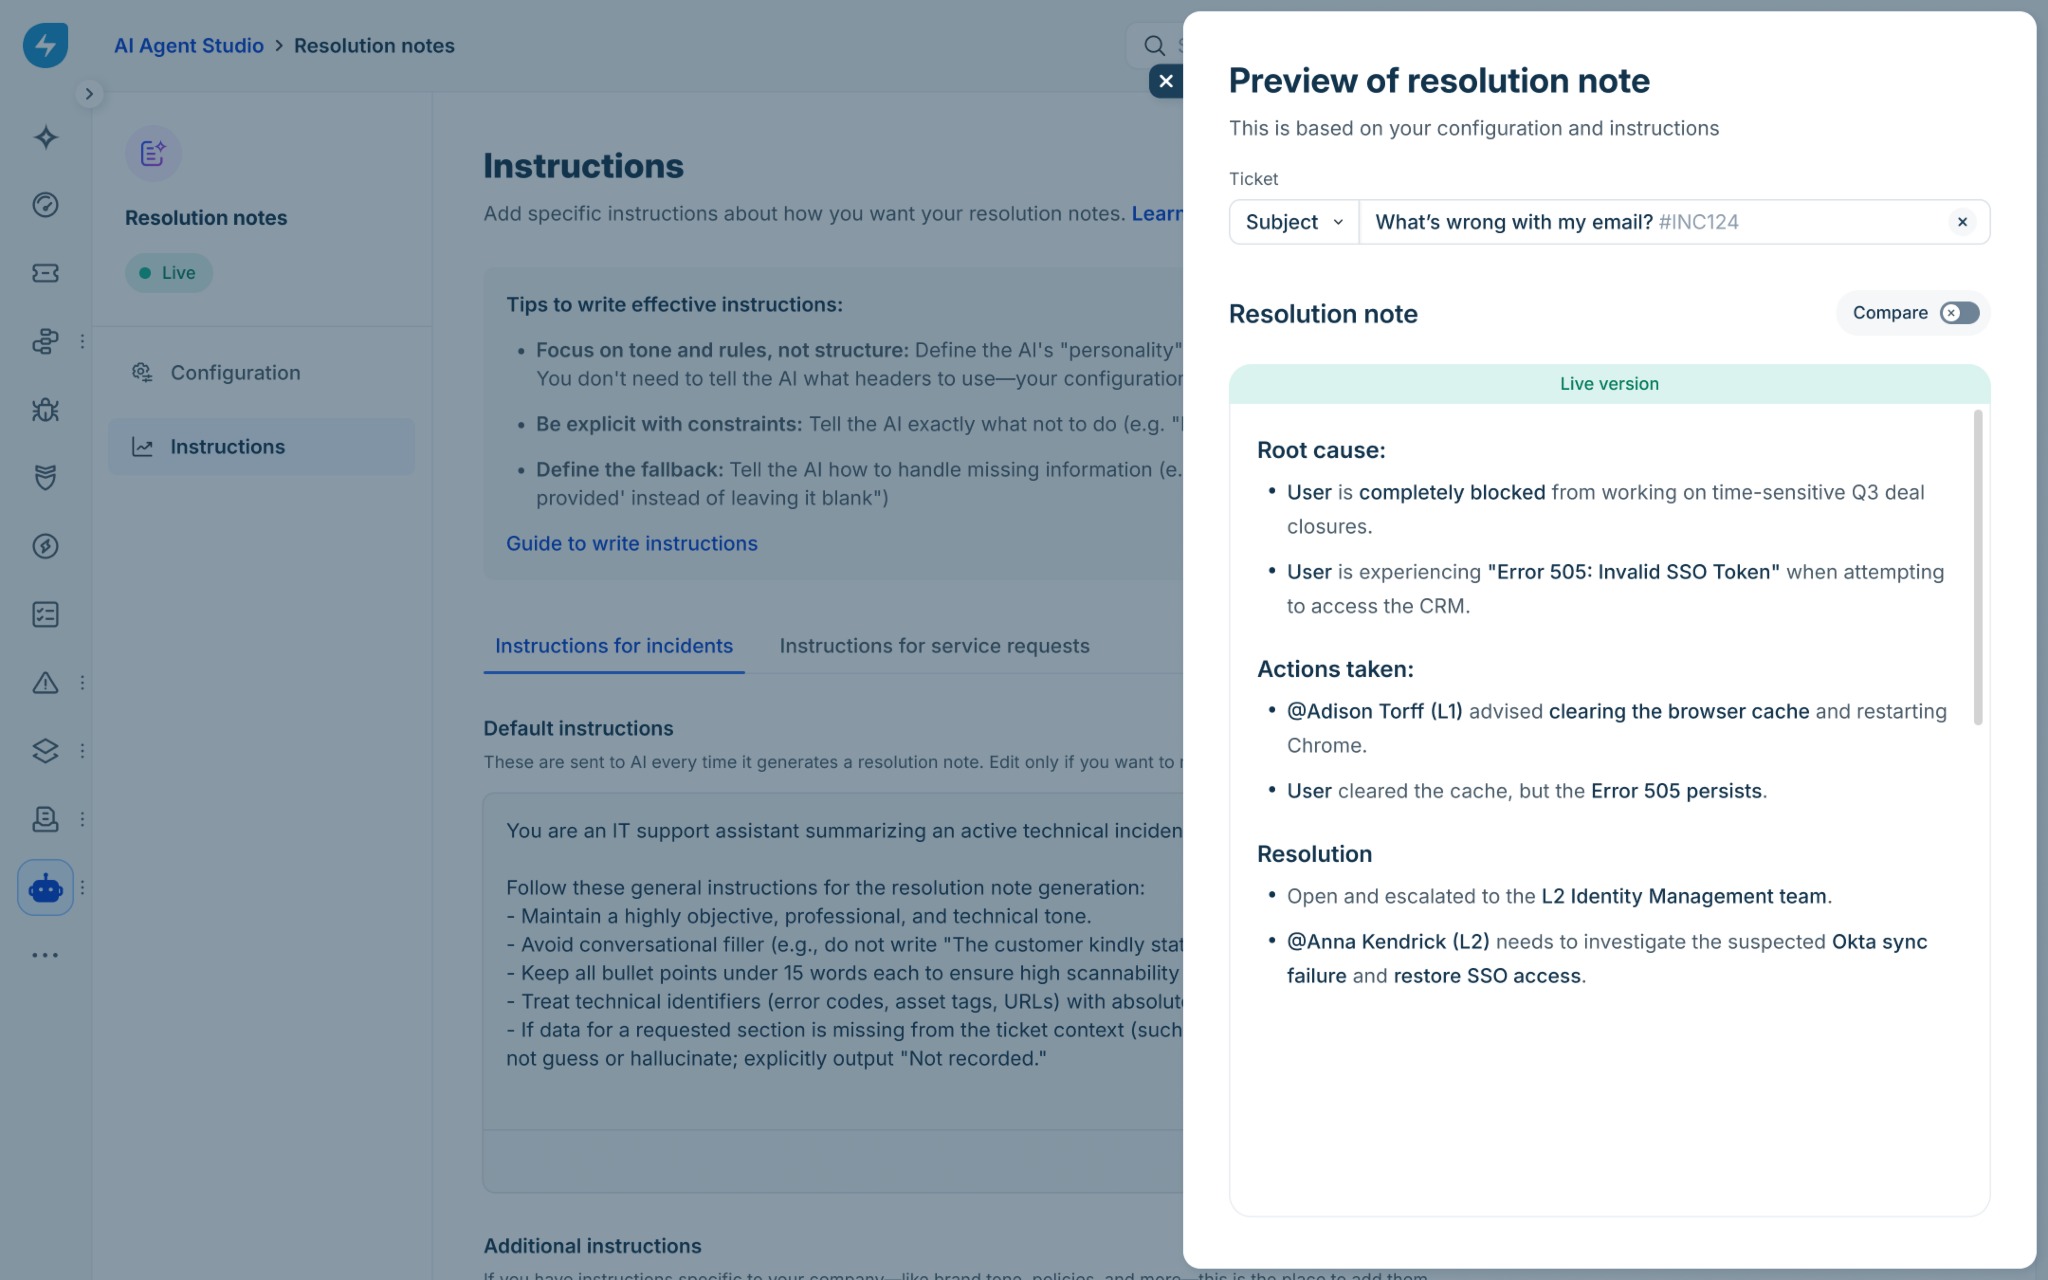Open the checklist tasks icon in sidebar

(45, 614)
